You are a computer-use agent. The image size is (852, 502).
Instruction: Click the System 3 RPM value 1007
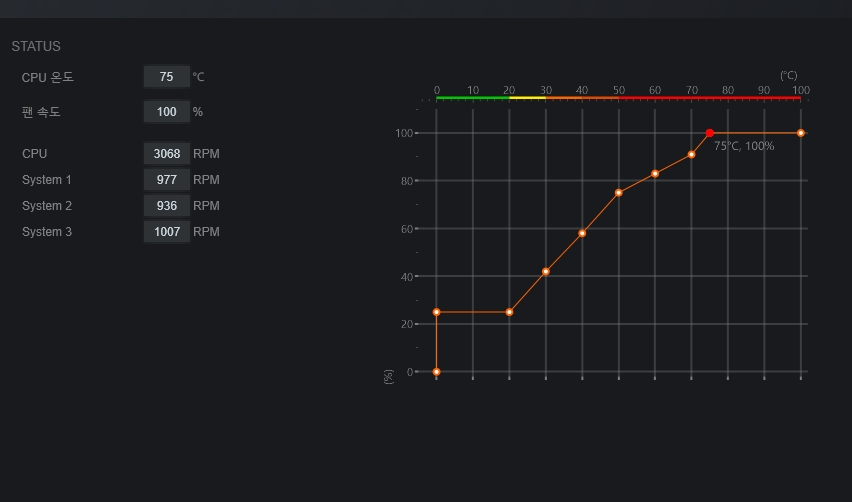pyautogui.click(x=167, y=232)
